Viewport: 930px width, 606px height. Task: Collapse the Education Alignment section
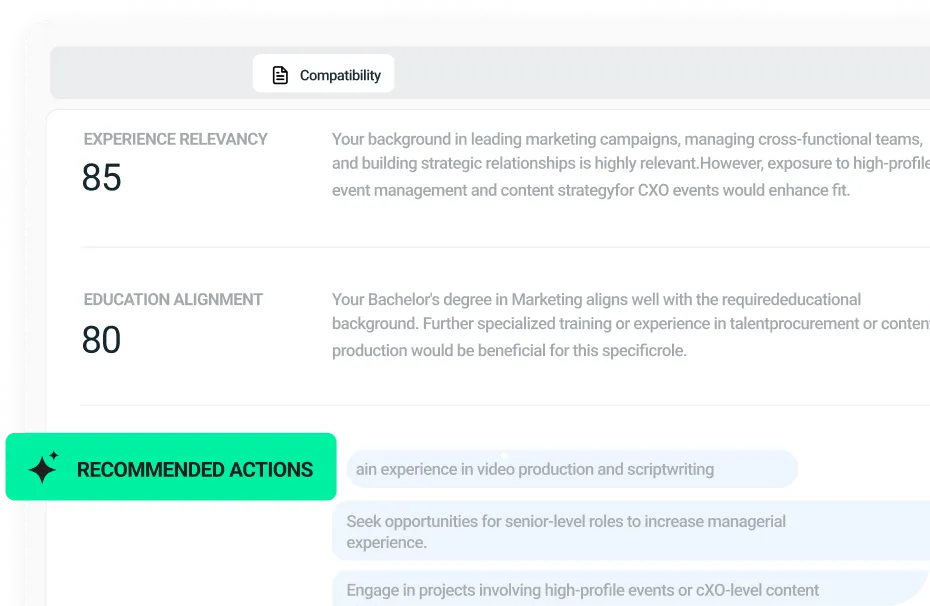(x=173, y=299)
